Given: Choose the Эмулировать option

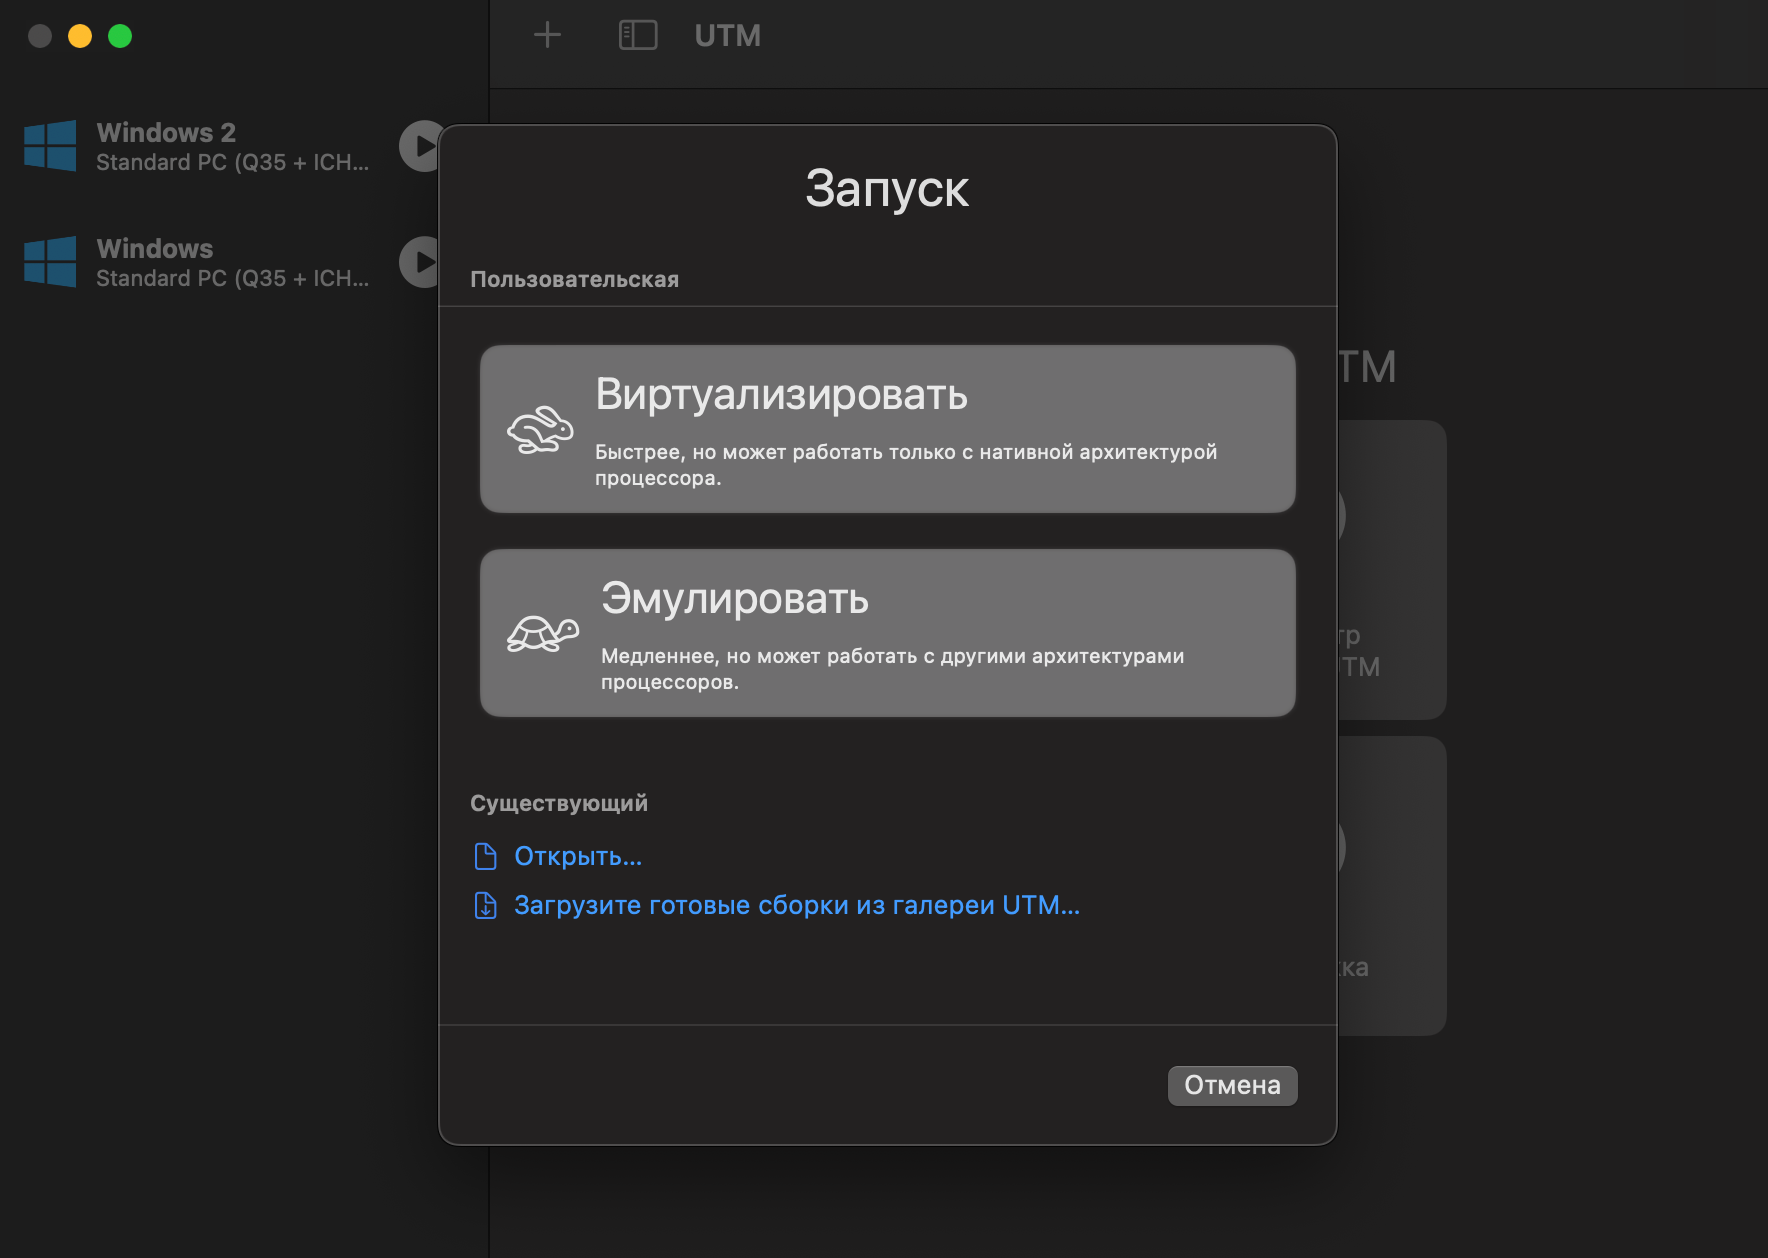Looking at the screenshot, I should tap(888, 633).
